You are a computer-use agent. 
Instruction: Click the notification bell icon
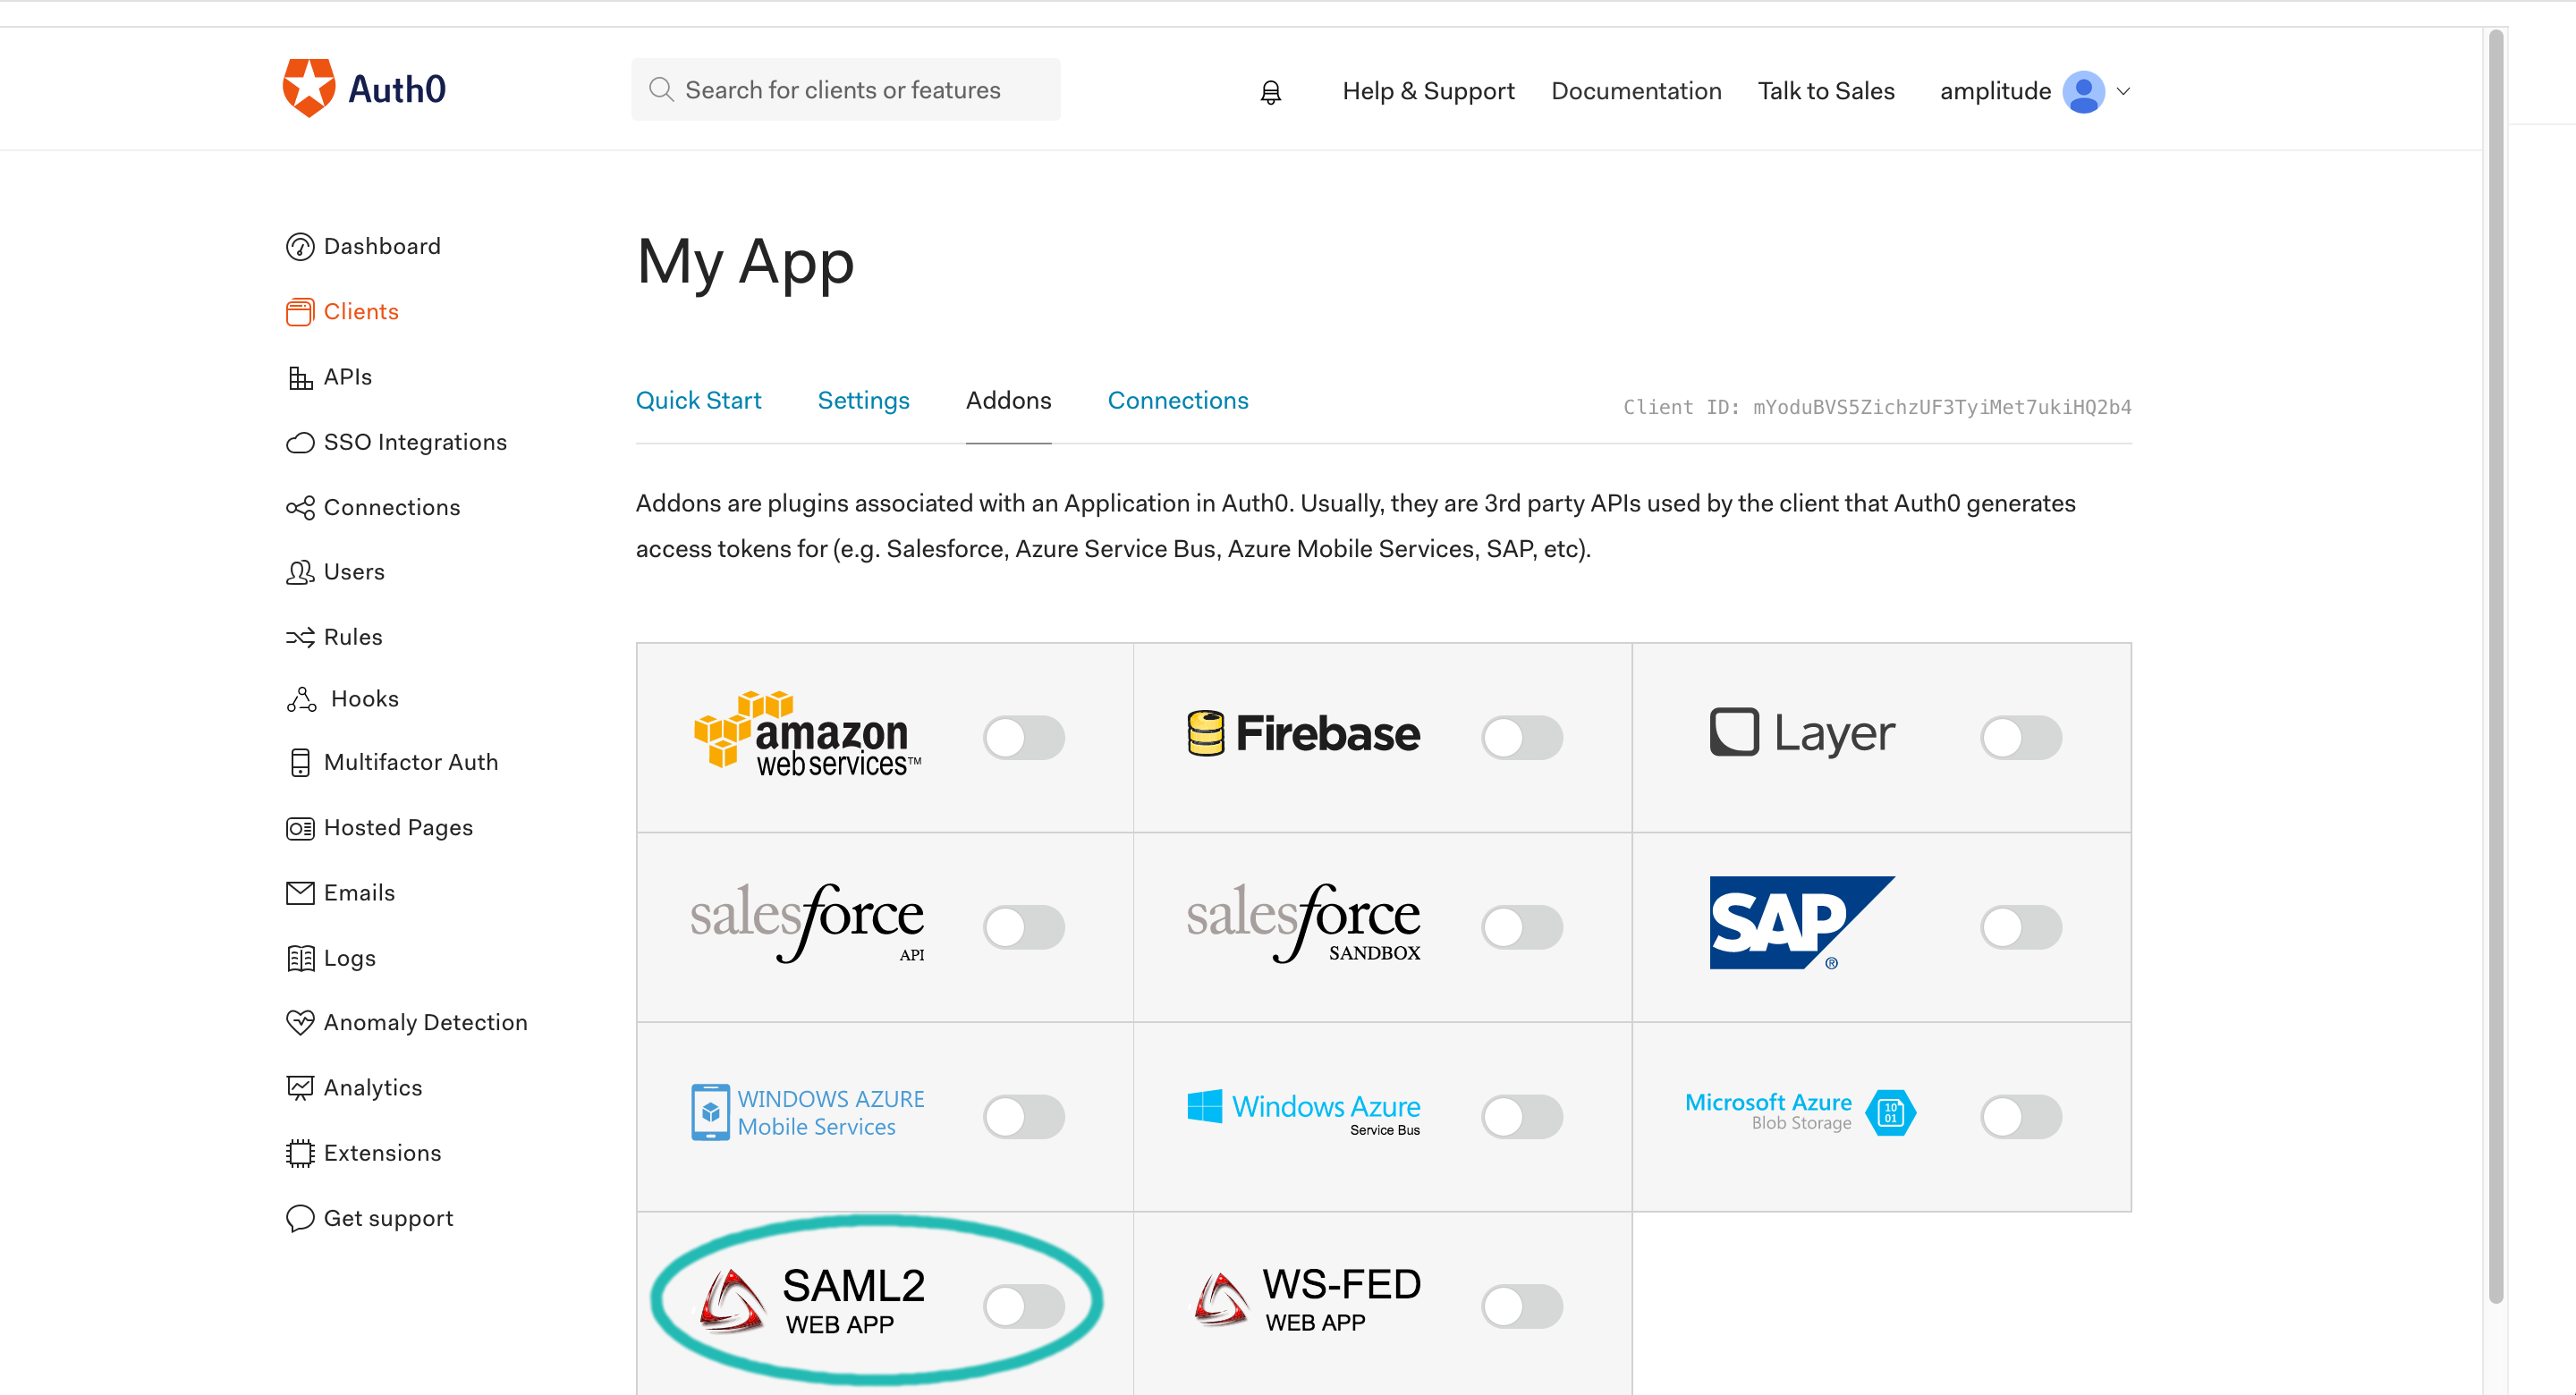[1271, 91]
